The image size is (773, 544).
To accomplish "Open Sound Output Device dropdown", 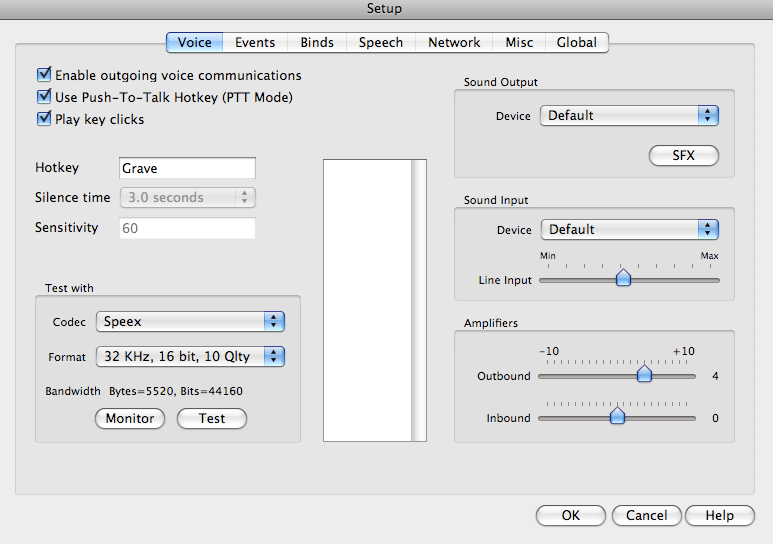I will pyautogui.click(x=629, y=116).
